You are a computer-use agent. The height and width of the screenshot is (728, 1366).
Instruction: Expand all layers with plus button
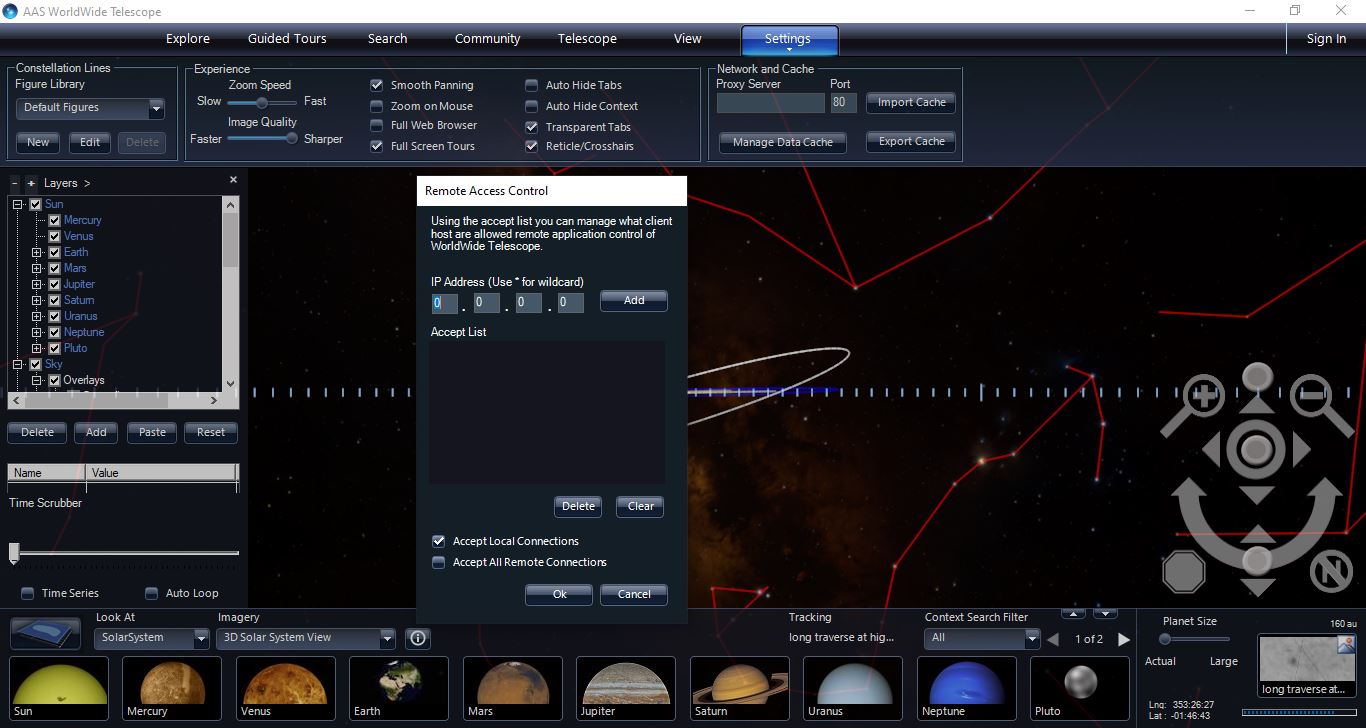[x=31, y=183]
